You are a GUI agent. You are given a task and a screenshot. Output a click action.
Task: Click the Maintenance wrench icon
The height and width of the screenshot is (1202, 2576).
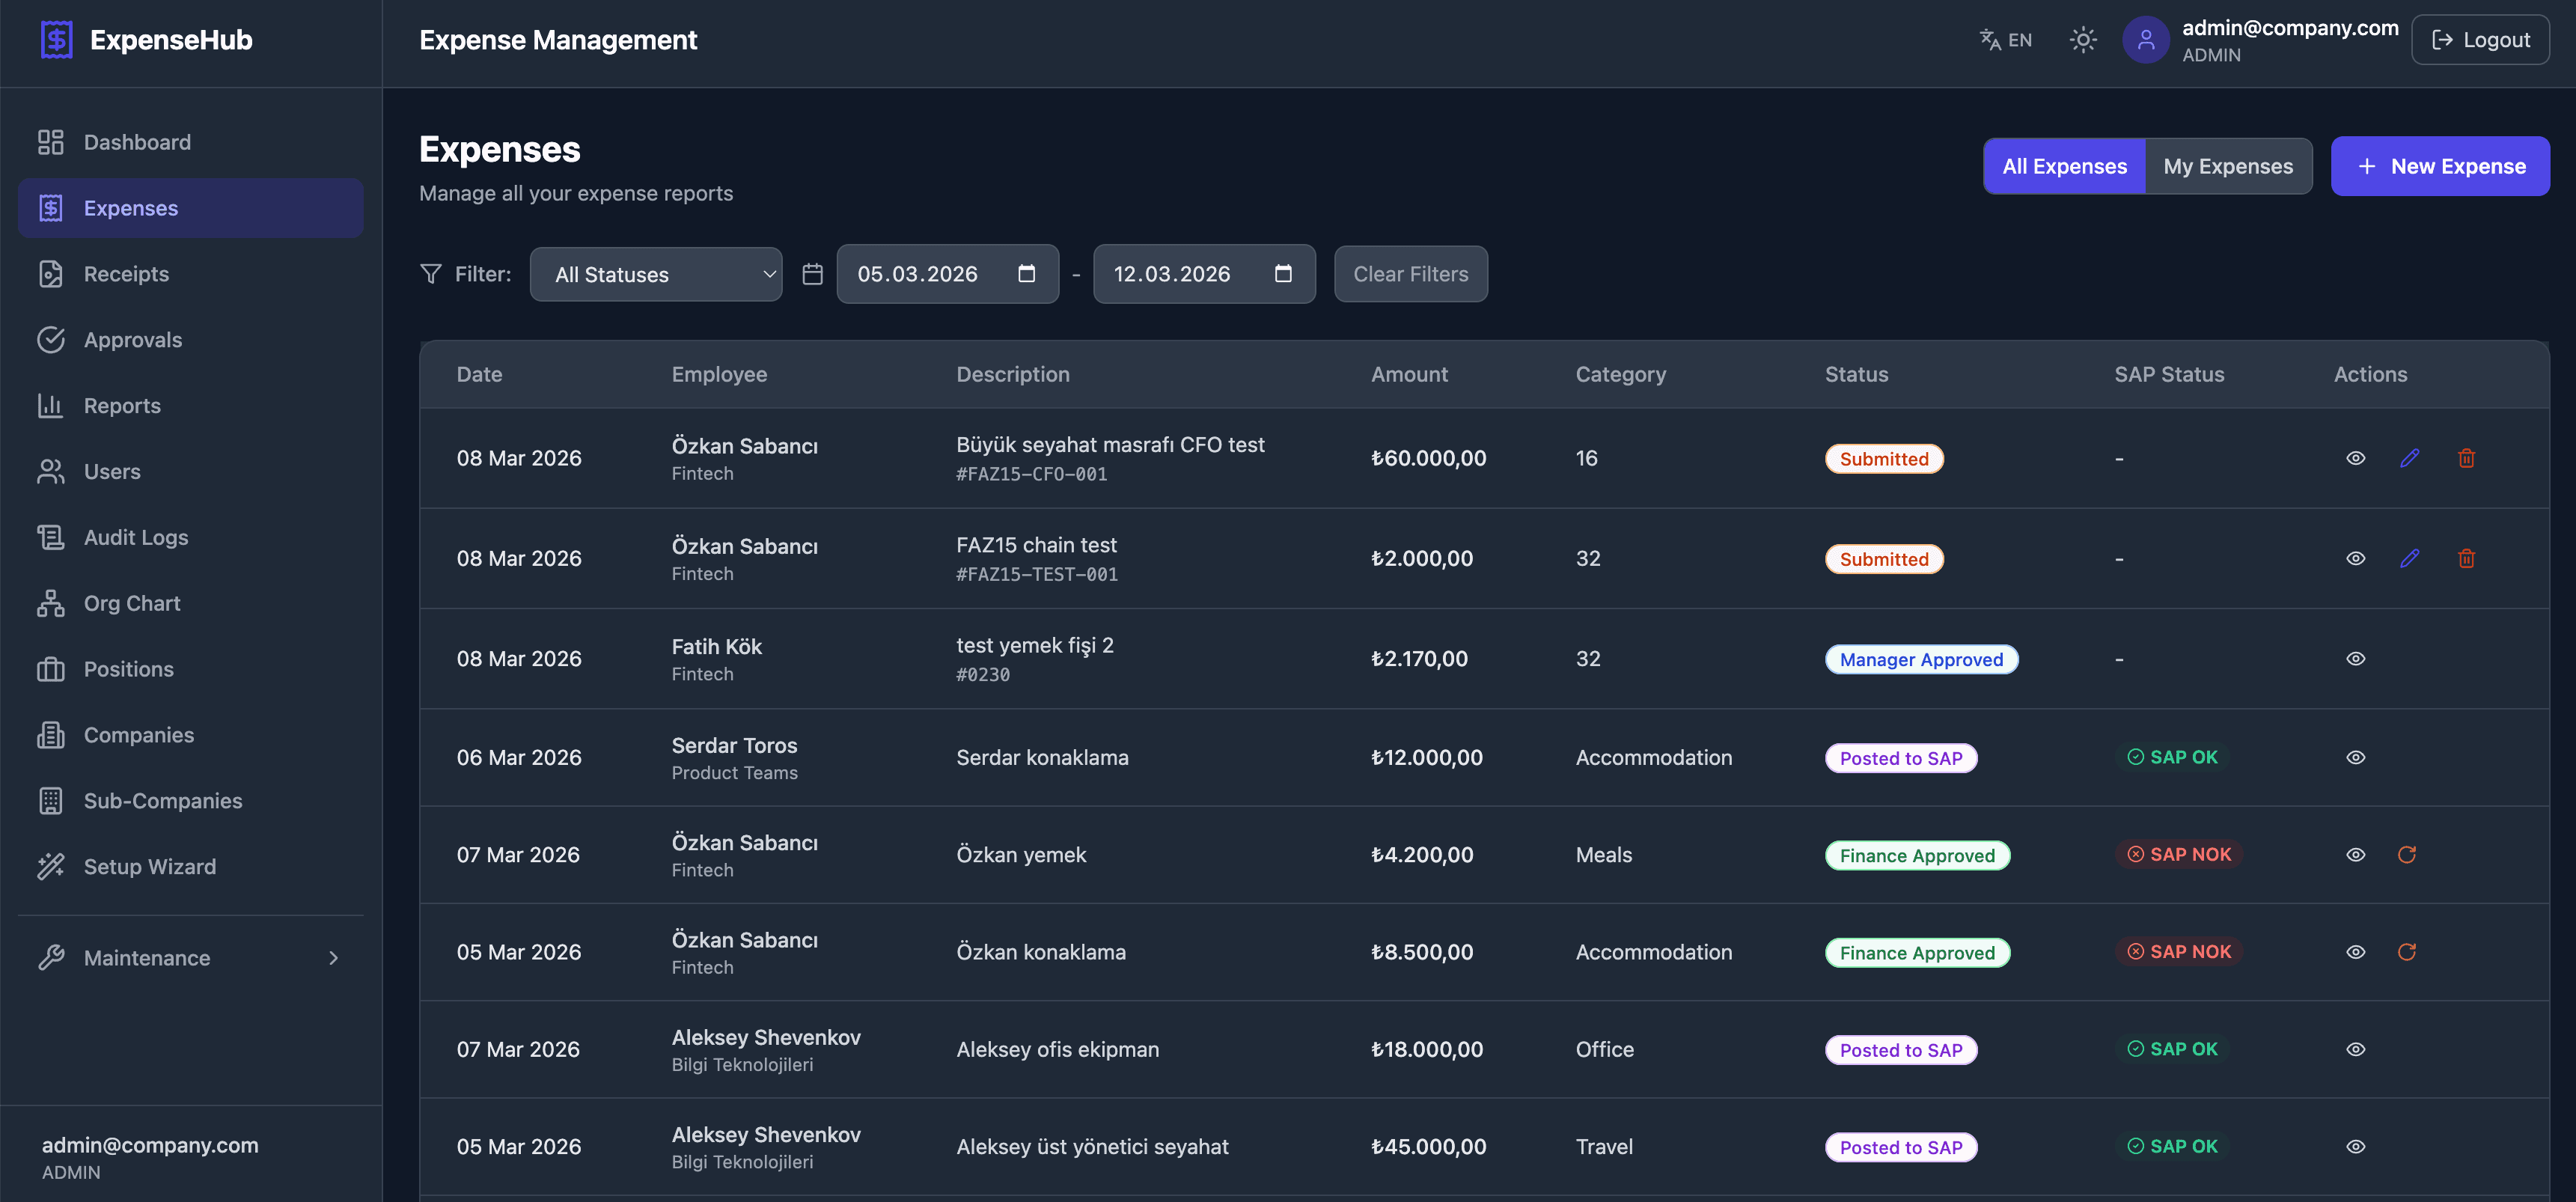(51, 958)
